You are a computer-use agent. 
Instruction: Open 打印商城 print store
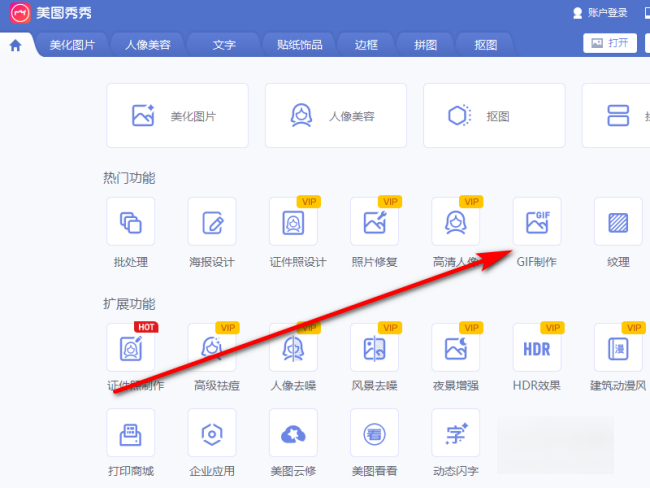tap(130, 432)
